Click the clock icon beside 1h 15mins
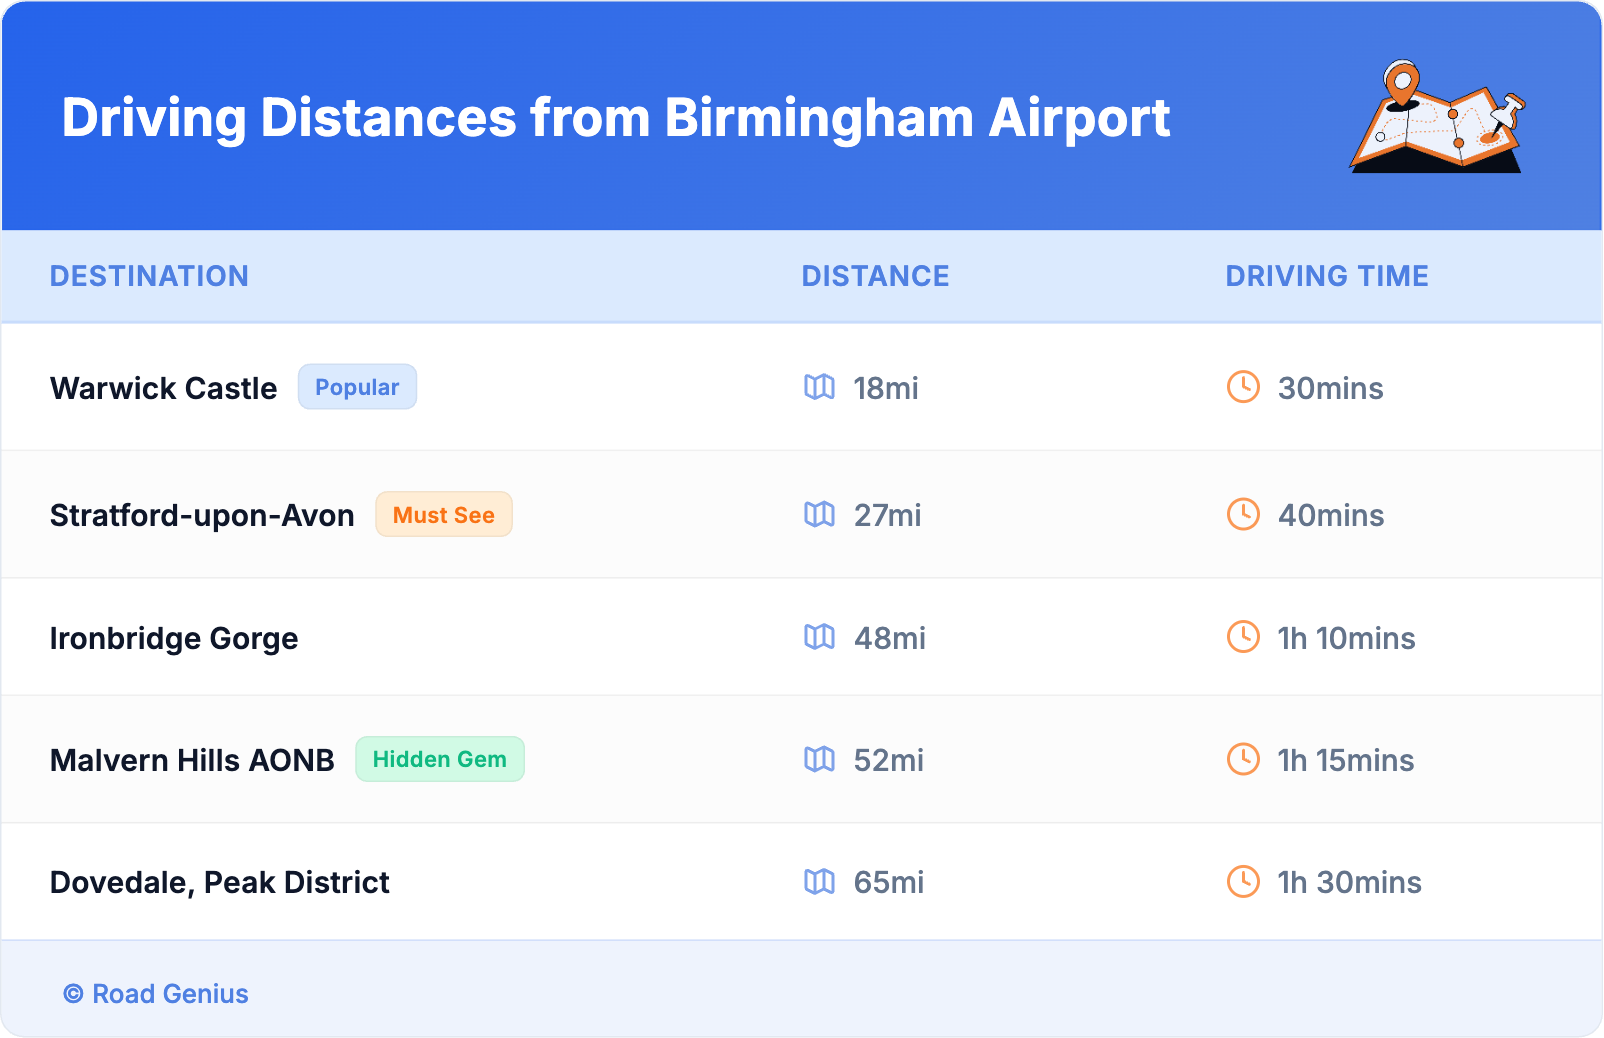 (x=1243, y=759)
